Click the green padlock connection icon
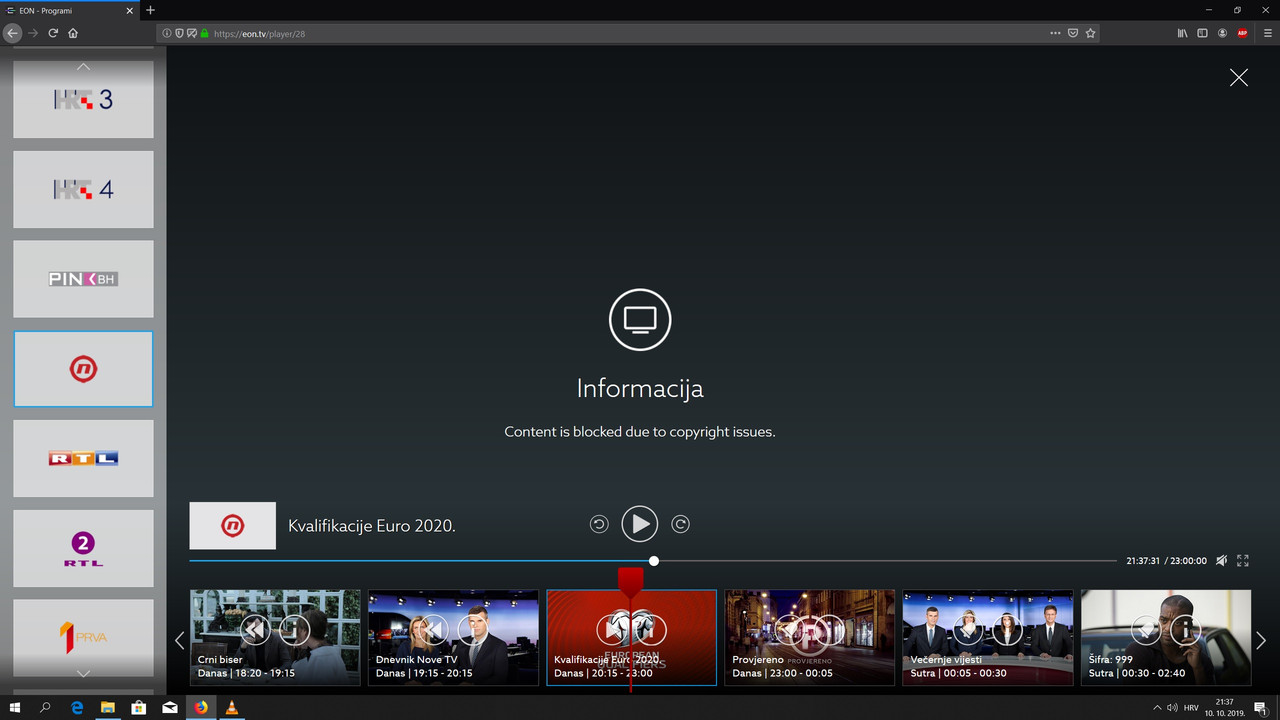Image resolution: width=1280 pixels, height=720 pixels. click(x=204, y=33)
